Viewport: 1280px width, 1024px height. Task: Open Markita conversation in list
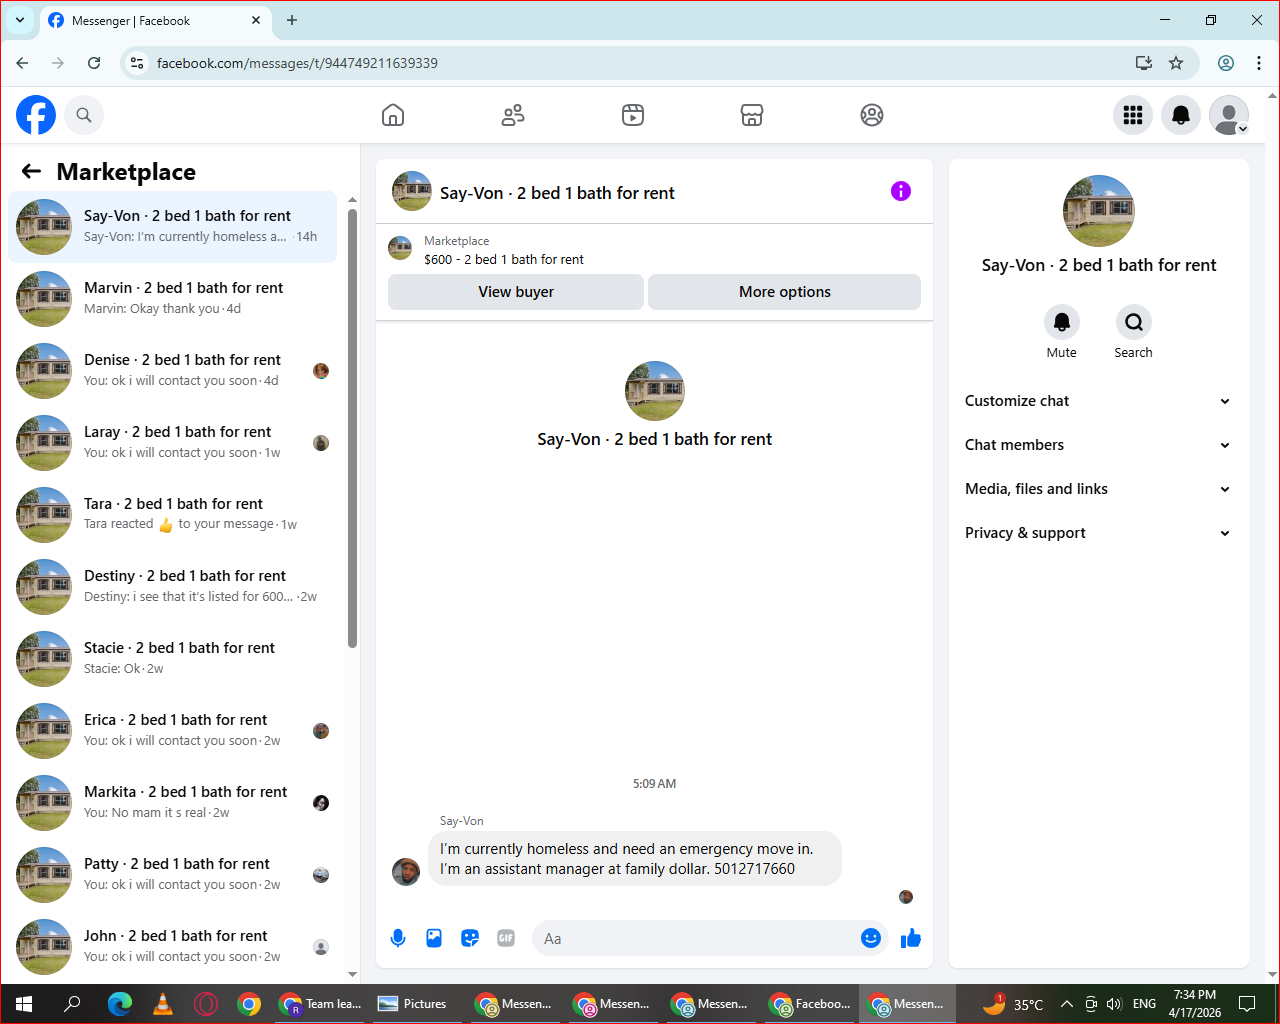coord(173,803)
